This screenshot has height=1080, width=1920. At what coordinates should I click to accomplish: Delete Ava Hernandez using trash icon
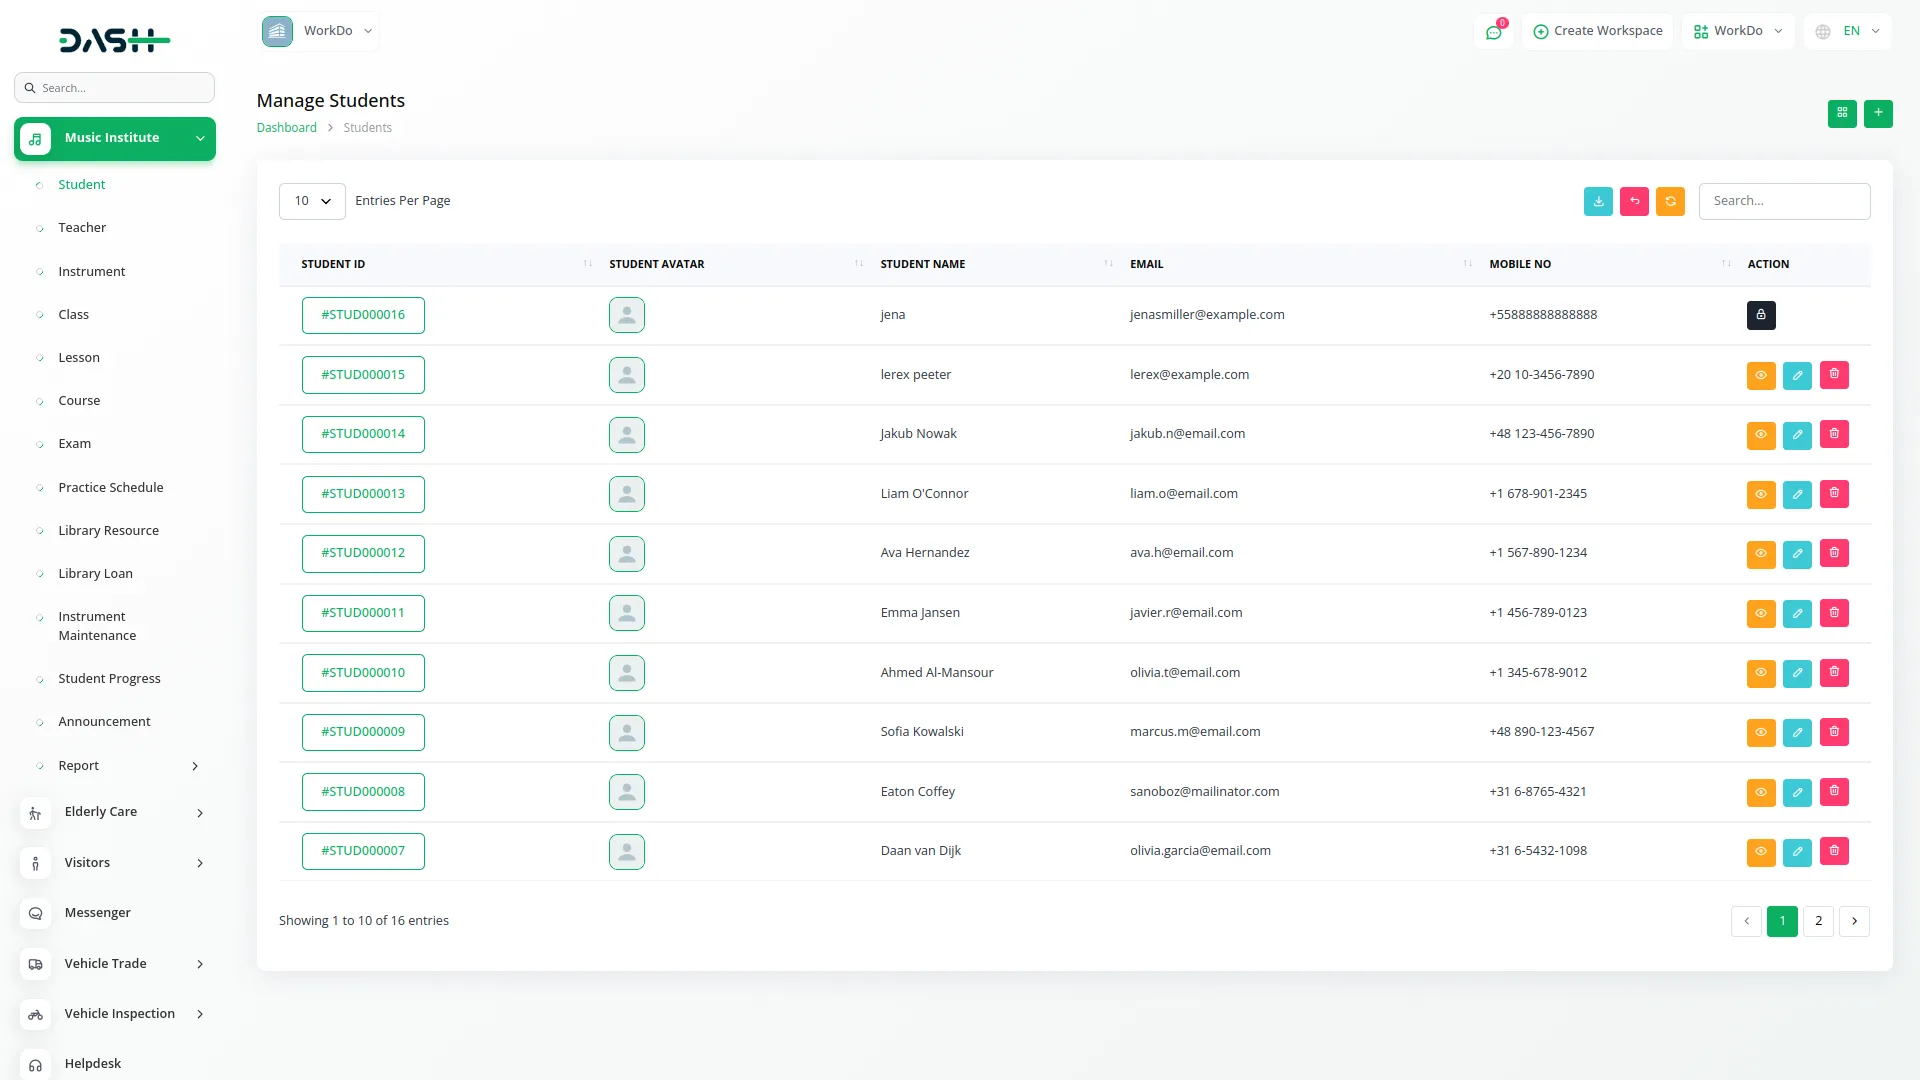coord(1834,553)
